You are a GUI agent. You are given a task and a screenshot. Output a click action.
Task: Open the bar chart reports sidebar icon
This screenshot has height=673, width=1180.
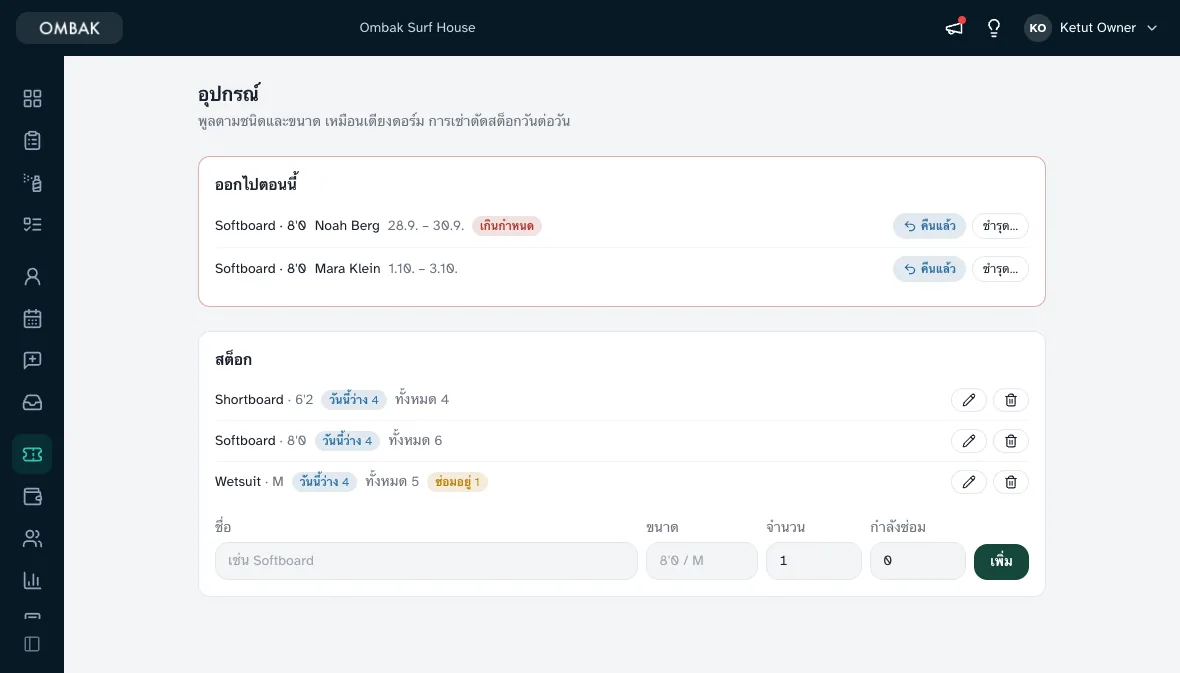click(x=32, y=580)
